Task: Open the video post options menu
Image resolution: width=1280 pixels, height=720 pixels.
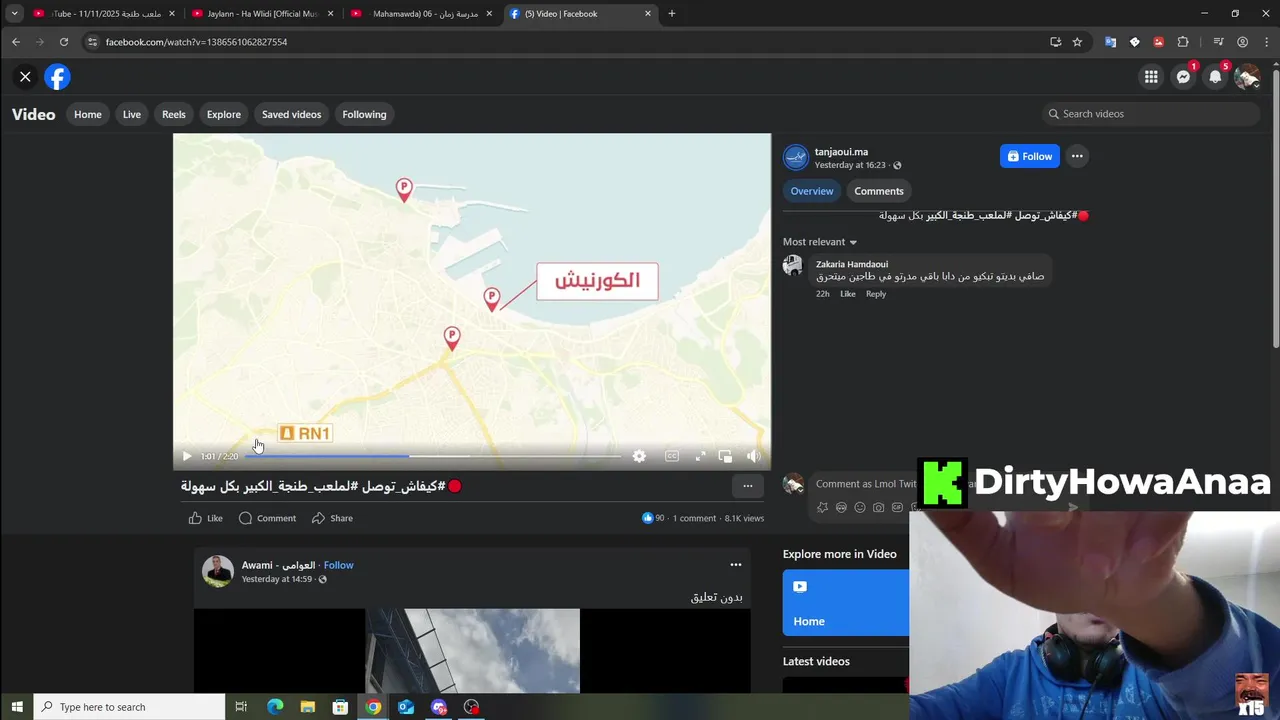Action: (x=747, y=486)
